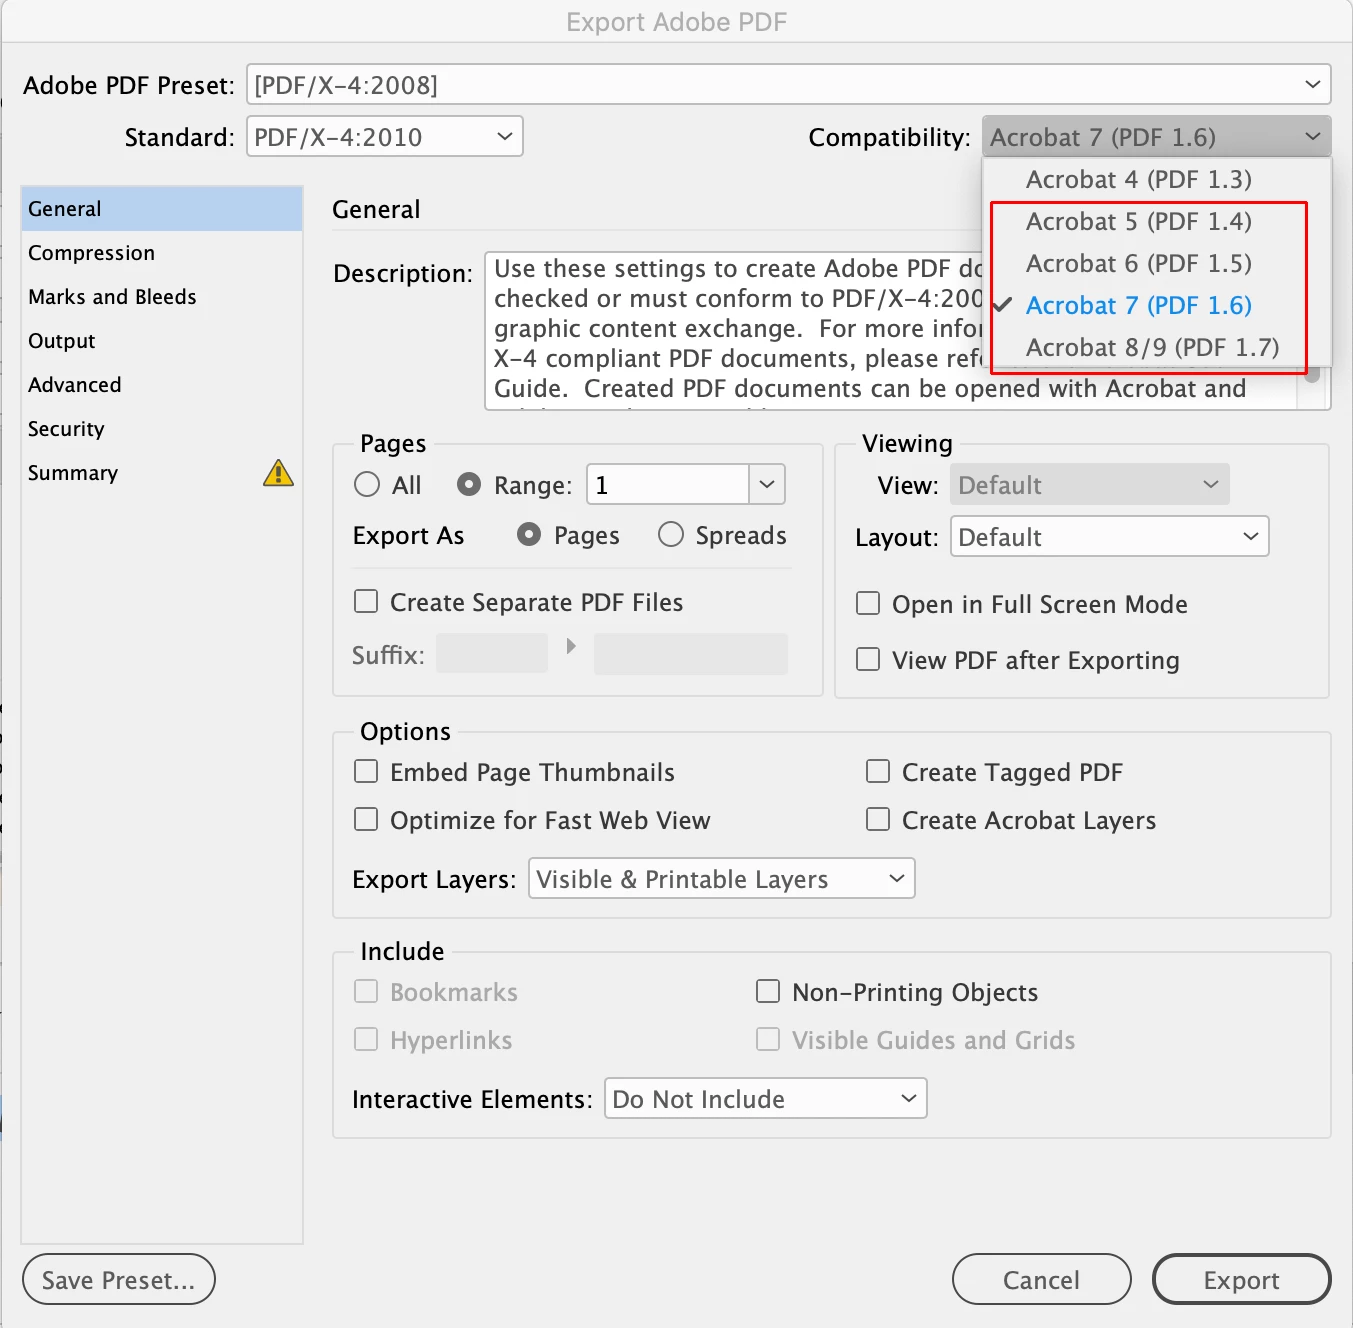The image size is (1353, 1328).
Task: Switch to the Advanced panel
Action: pyautogui.click(x=162, y=385)
